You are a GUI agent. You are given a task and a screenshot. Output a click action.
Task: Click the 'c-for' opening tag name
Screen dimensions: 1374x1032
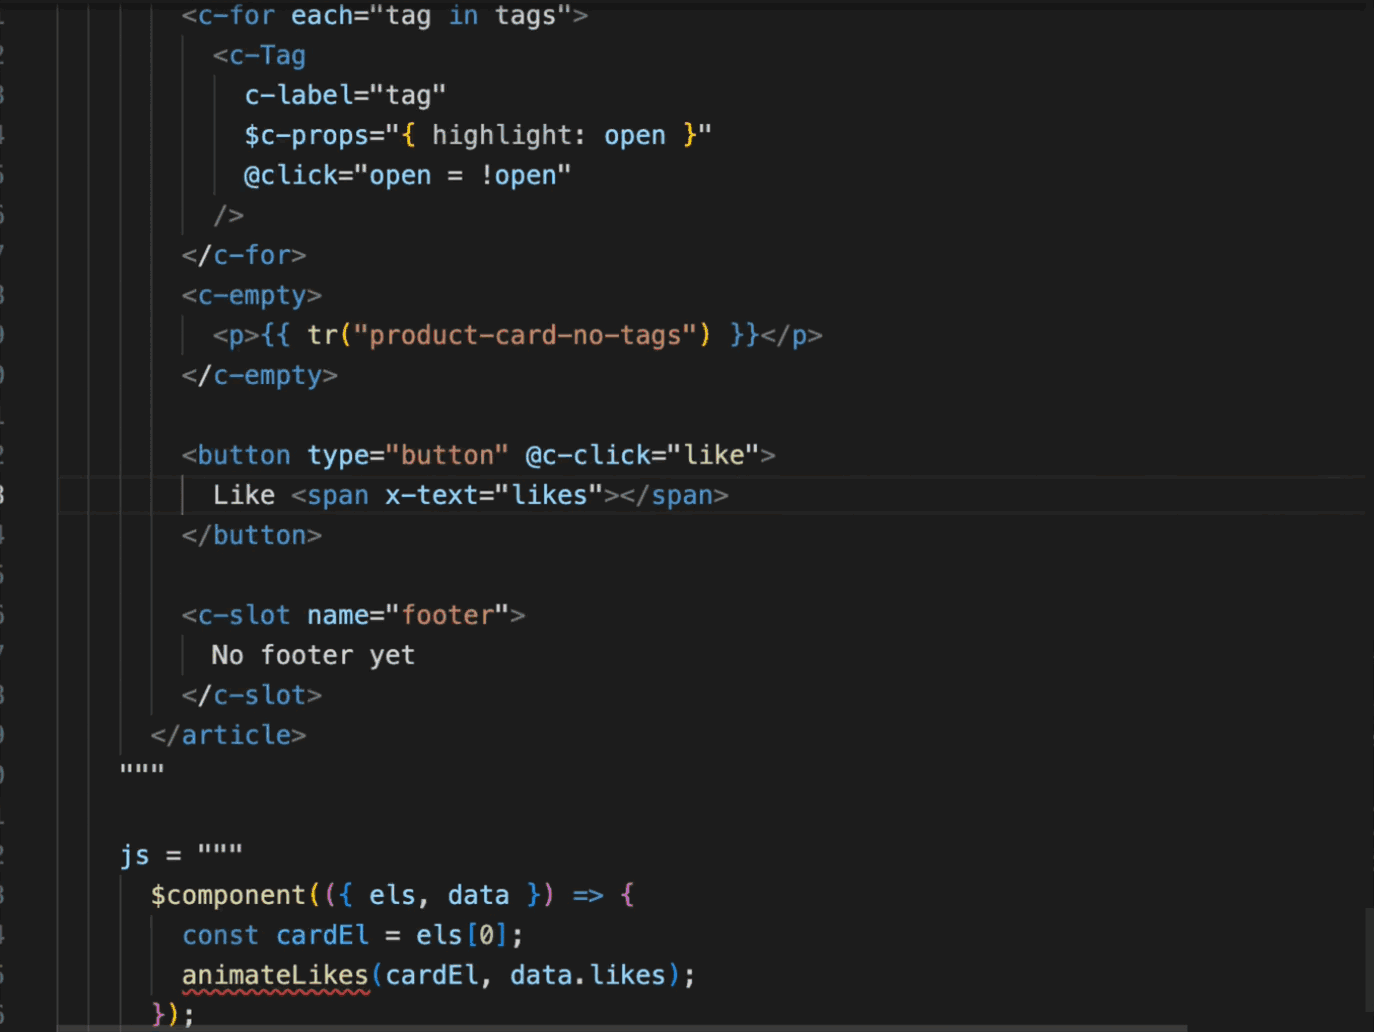236,16
